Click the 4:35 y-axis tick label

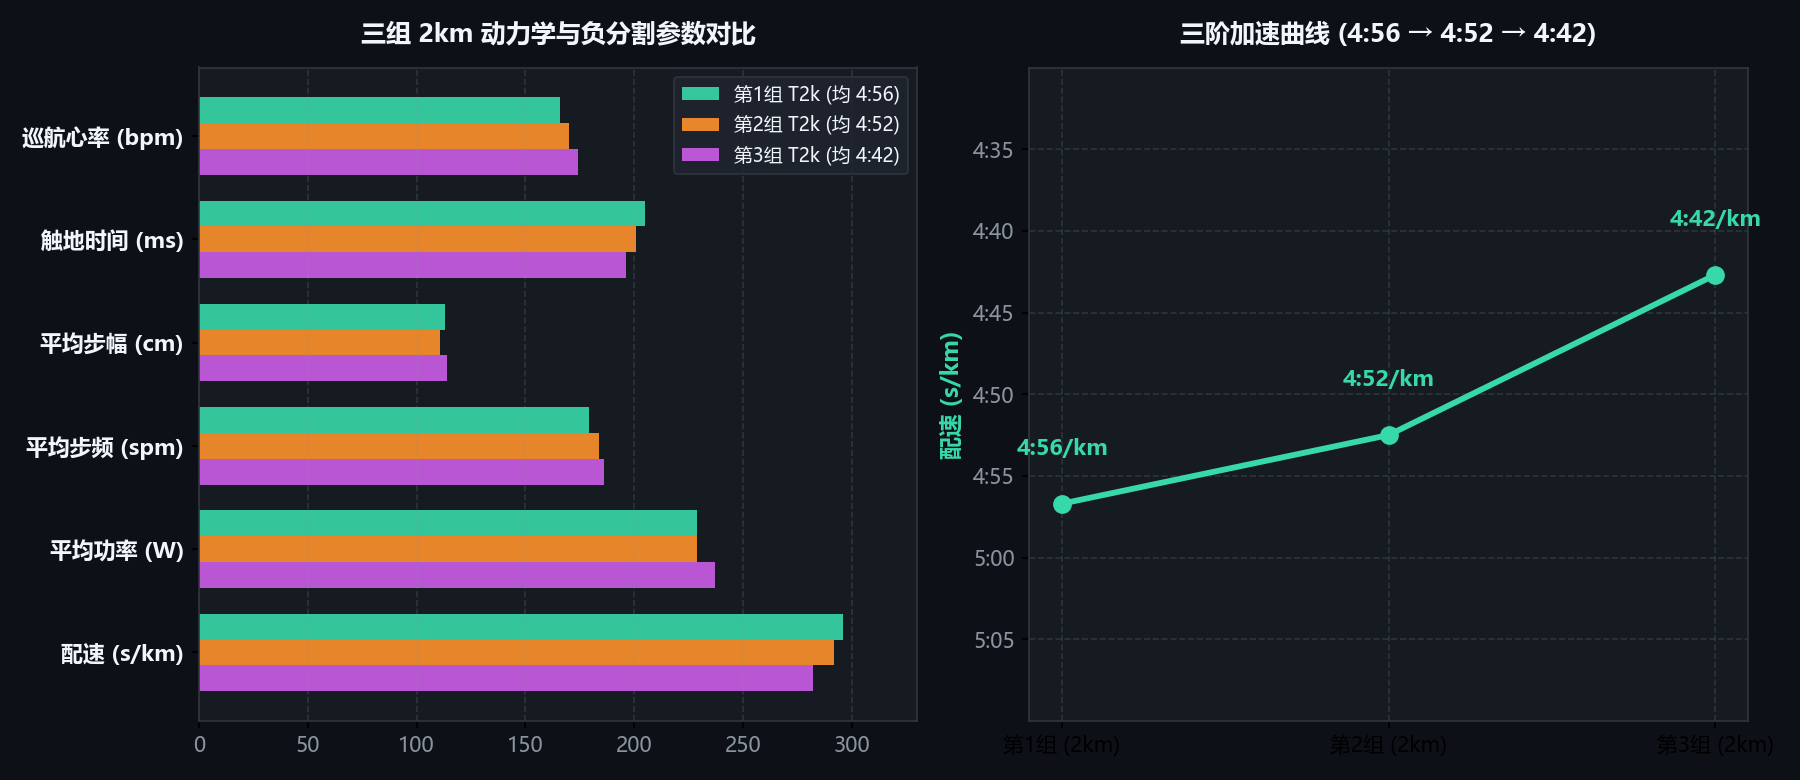click(x=993, y=150)
